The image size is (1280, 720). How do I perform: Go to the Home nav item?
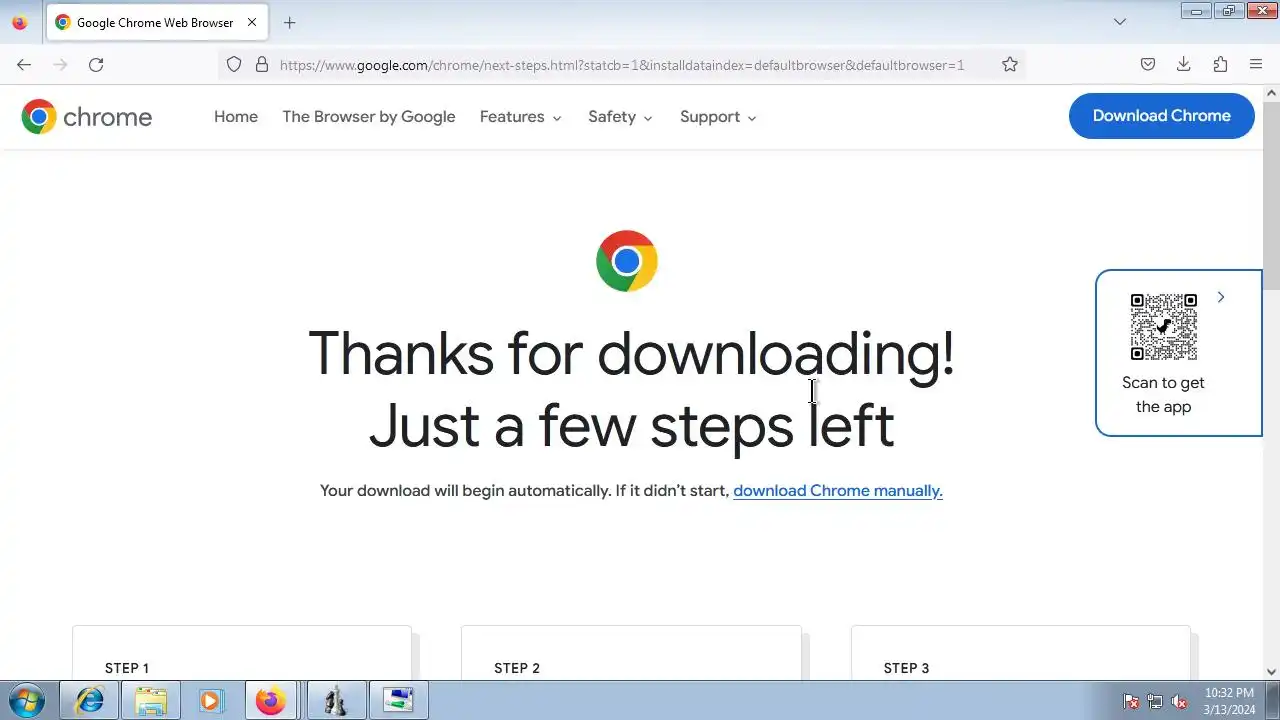click(x=236, y=117)
